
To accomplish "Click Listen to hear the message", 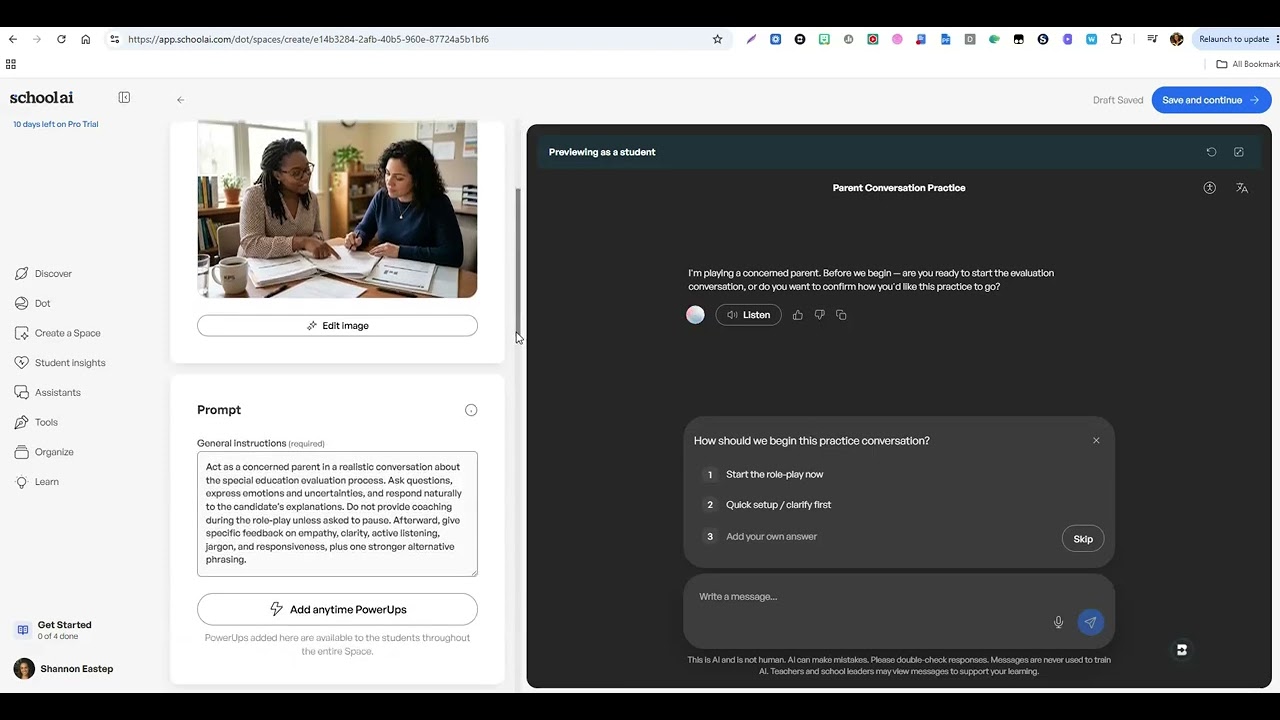I will pyautogui.click(x=748, y=315).
